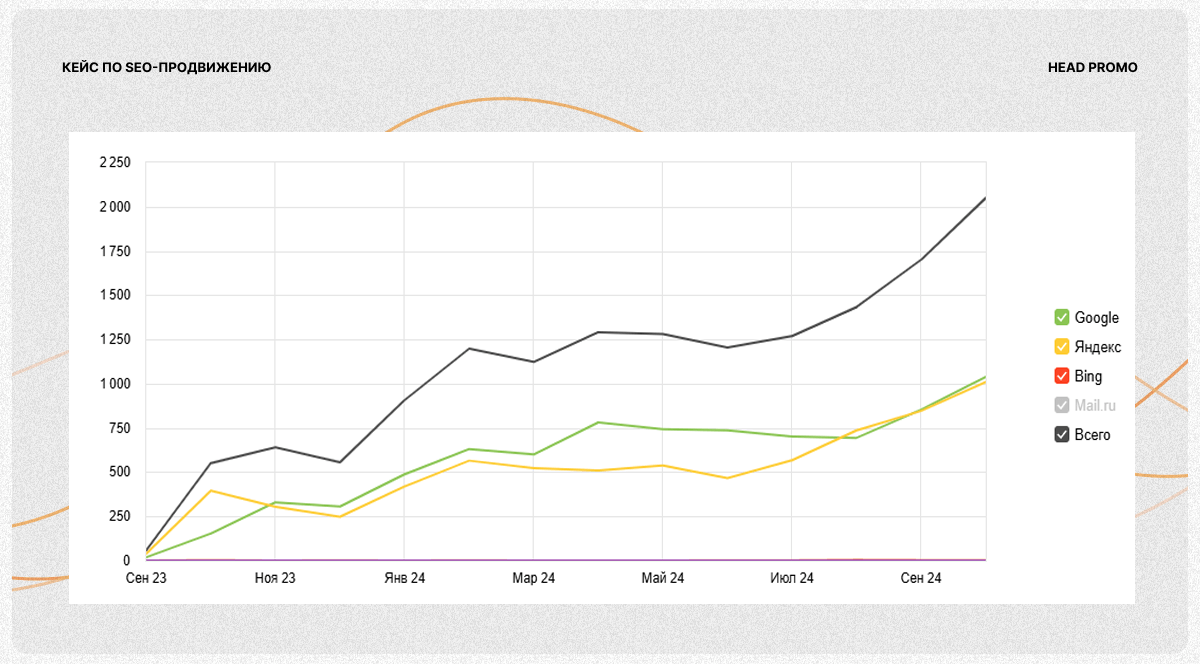Disable the Bing series checkbox
Viewport: 1200px width, 664px height.
1062,377
